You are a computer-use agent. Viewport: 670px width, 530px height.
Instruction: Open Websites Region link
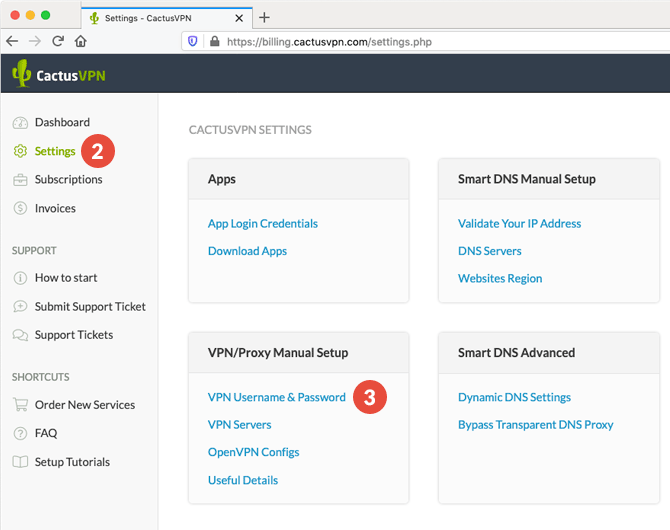(x=500, y=278)
